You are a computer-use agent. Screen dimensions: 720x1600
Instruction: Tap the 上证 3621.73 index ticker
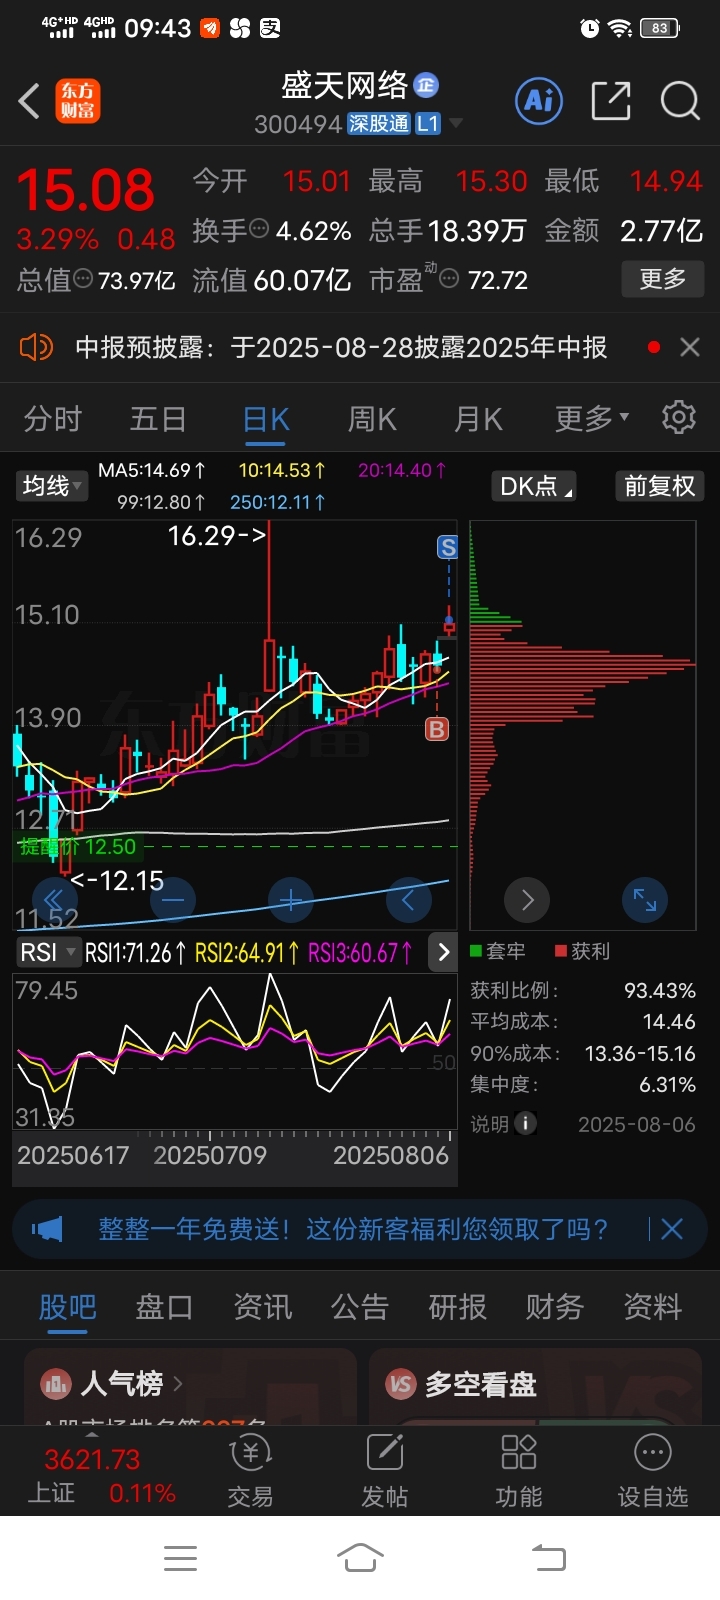[x=100, y=1476]
